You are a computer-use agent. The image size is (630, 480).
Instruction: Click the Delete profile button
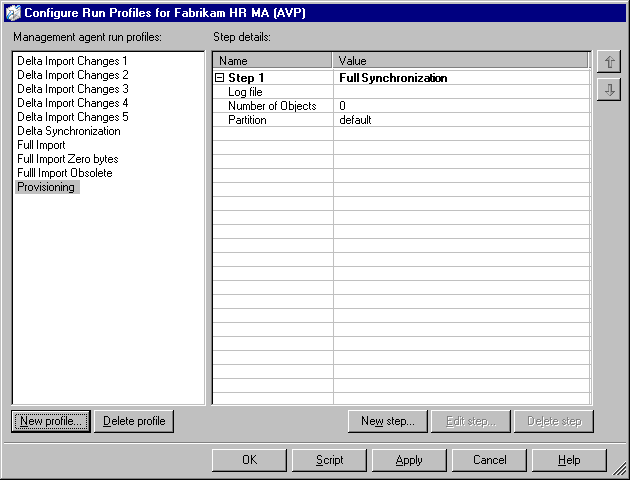coord(134,421)
